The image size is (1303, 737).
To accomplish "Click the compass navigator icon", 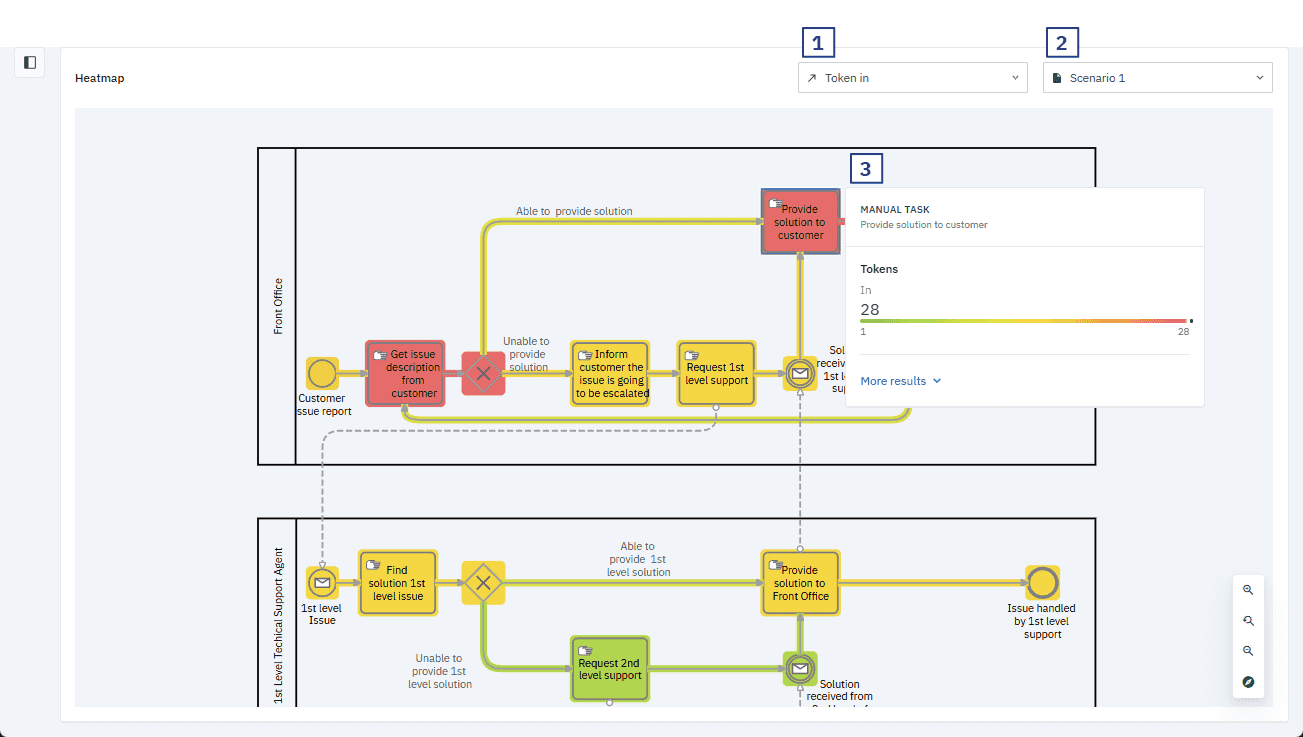I will 1248,682.
